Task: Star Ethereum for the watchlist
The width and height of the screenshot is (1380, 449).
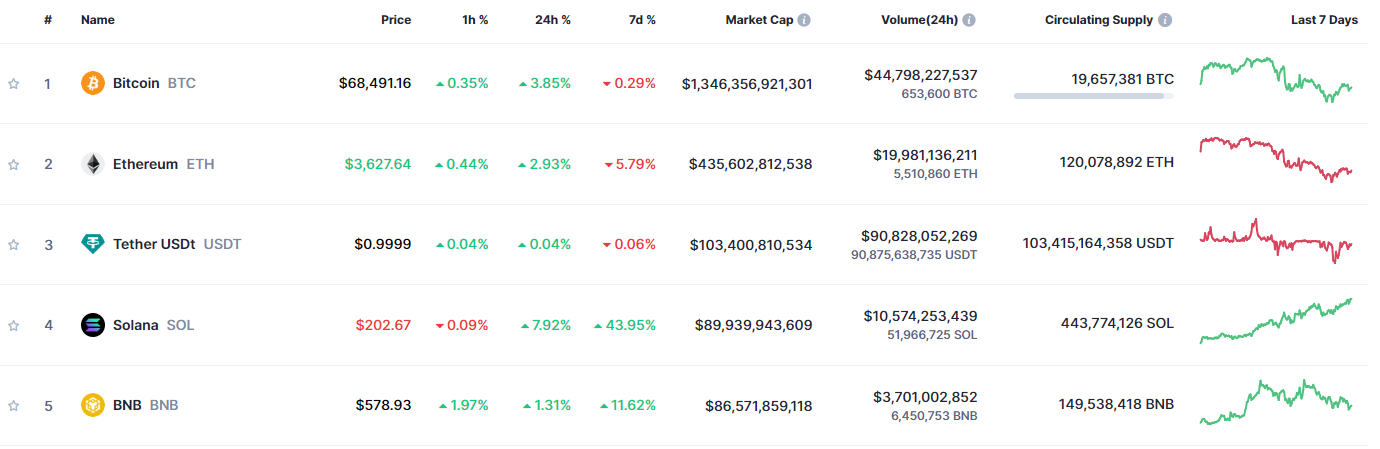Action: tap(14, 164)
